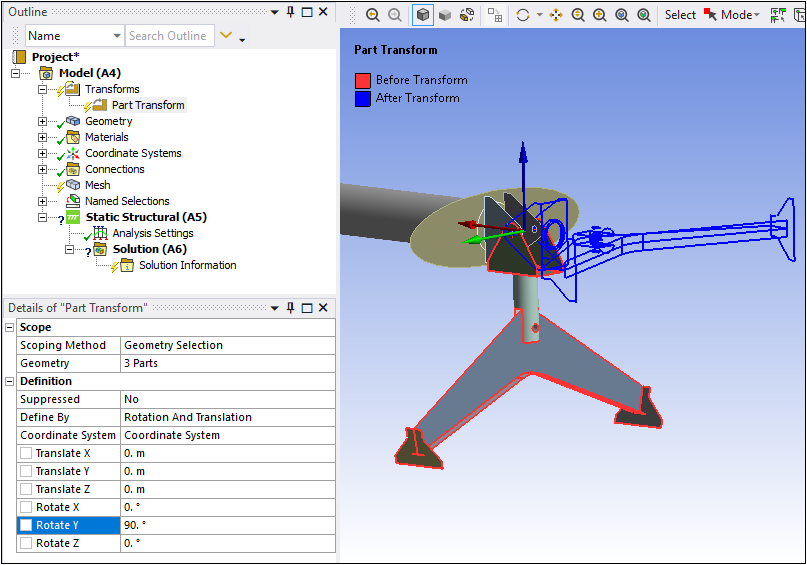Collapse the Transforms node

(x=42, y=89)
